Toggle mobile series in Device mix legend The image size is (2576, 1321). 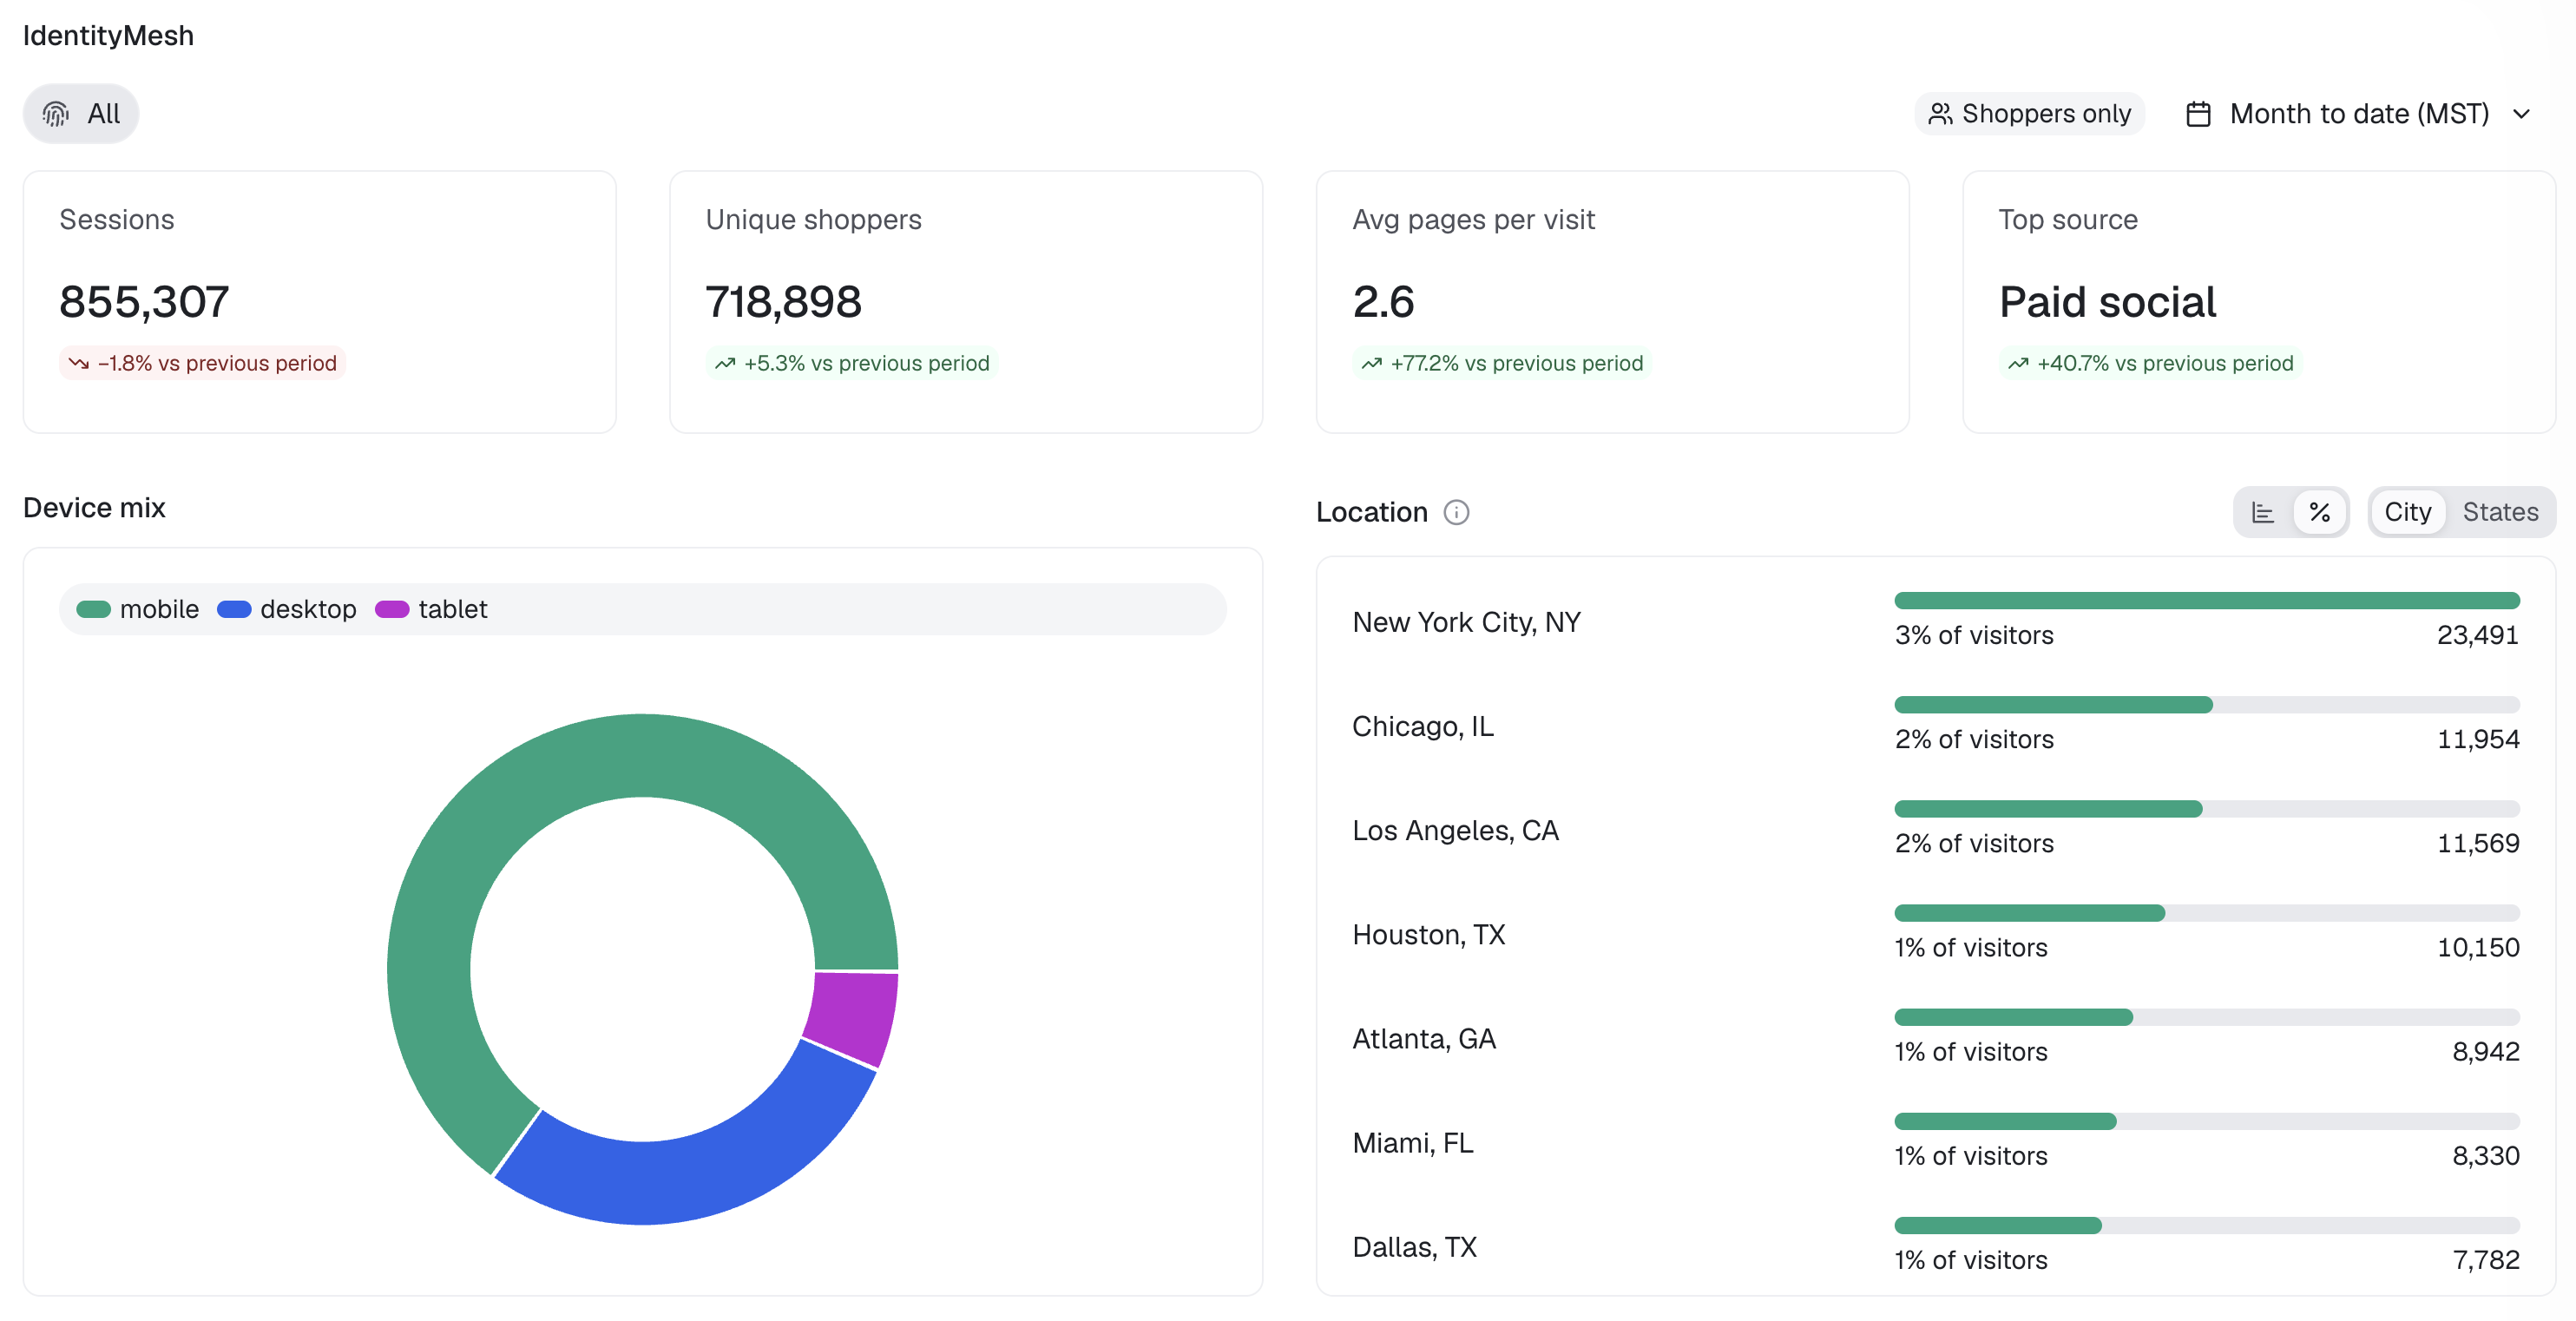138,609
